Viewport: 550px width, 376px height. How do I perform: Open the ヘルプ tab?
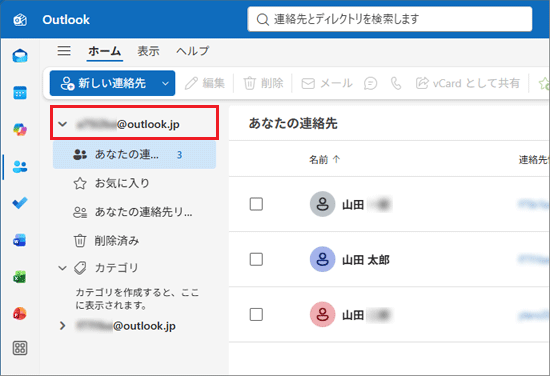(x=193, y=51)
